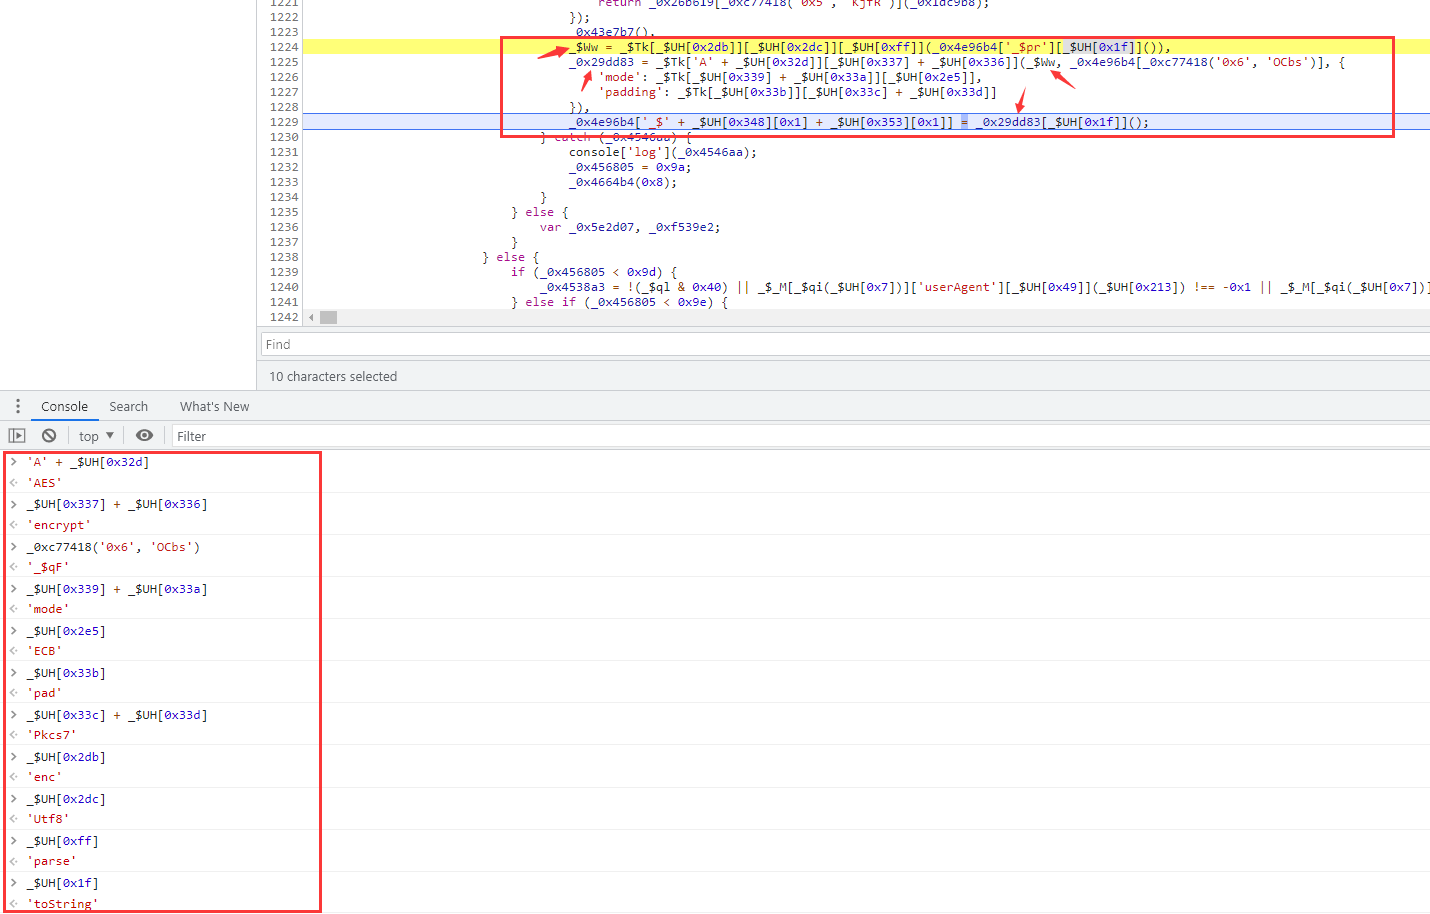Image resolution: width=1430 pixels, height=914 pixels.
Task: Click the 'toString' result in console
Action: click(62, 904)
